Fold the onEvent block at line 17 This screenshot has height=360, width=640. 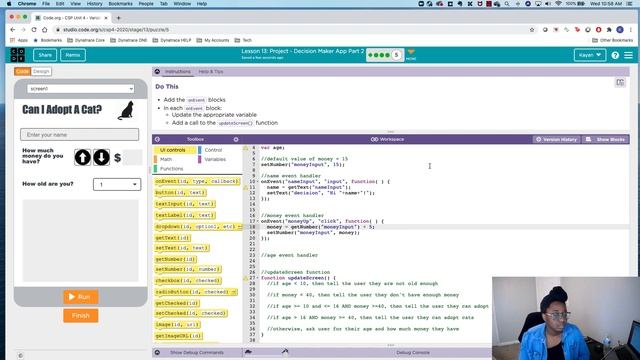tap(258, 221)
